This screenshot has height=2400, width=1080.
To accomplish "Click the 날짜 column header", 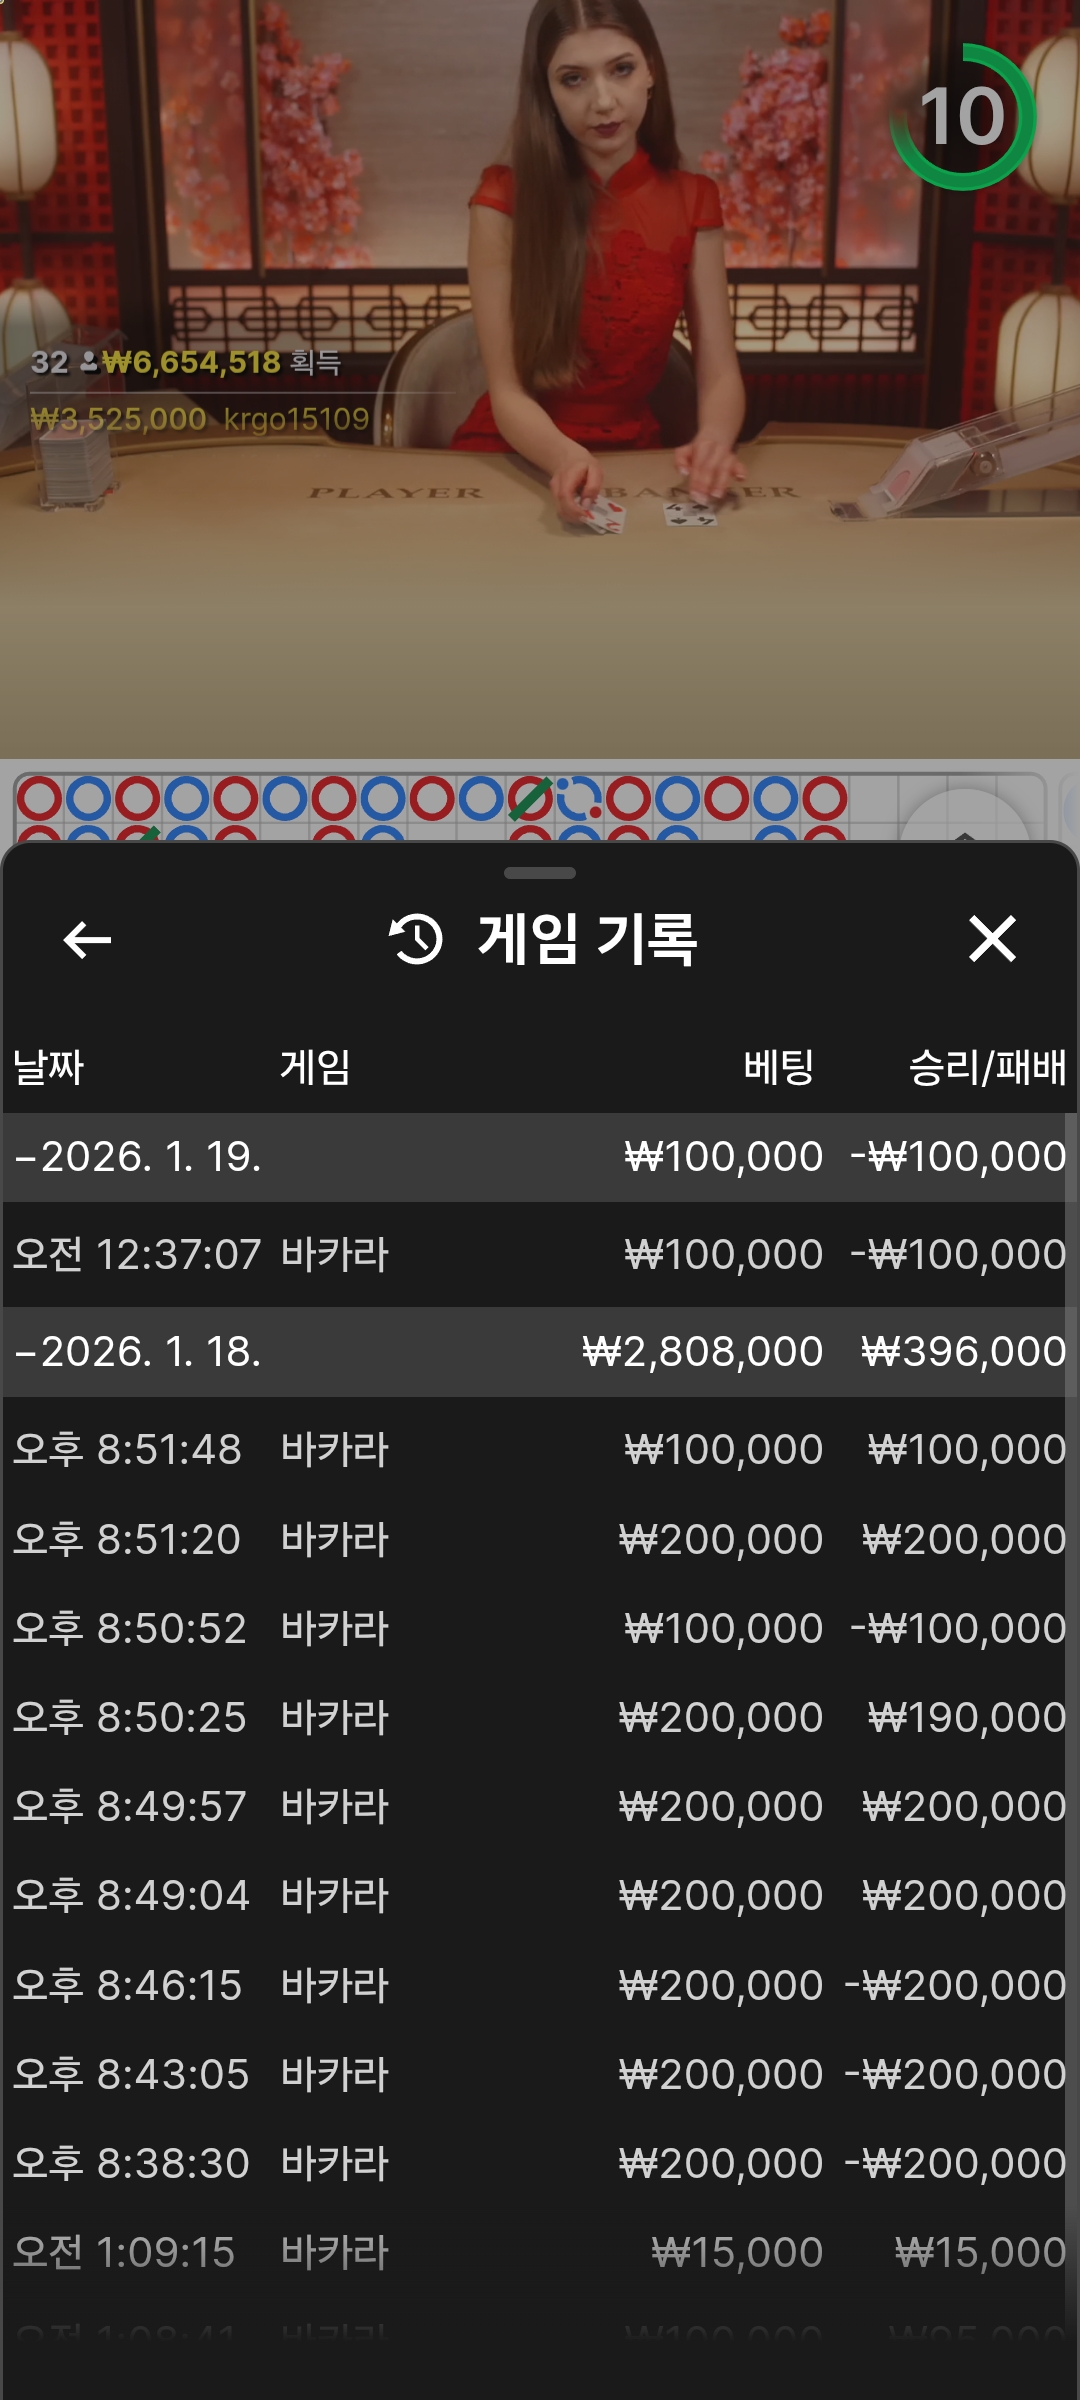I will click(48, 1067).
